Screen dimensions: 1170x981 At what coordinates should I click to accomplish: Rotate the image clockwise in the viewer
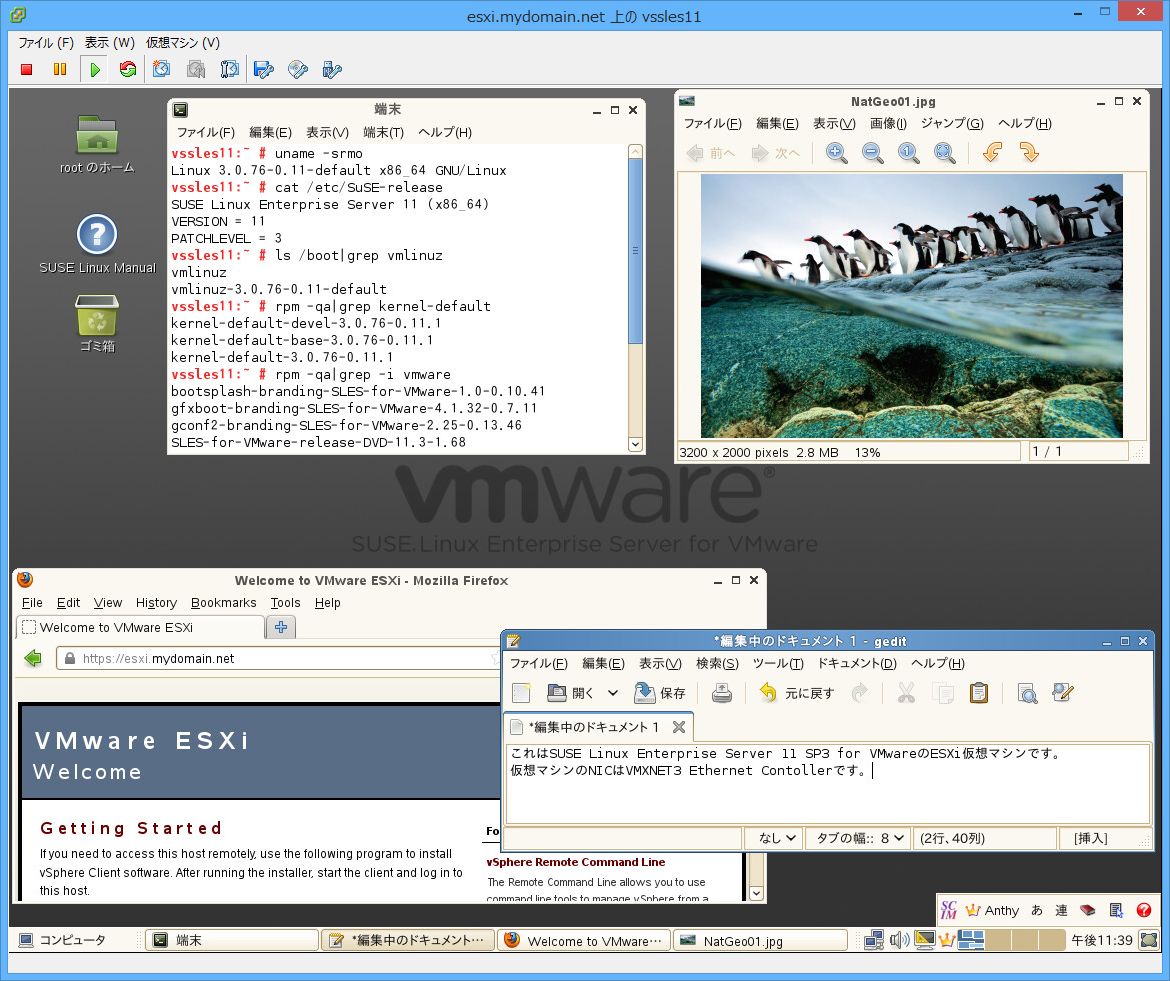(x=1029, y=153)
